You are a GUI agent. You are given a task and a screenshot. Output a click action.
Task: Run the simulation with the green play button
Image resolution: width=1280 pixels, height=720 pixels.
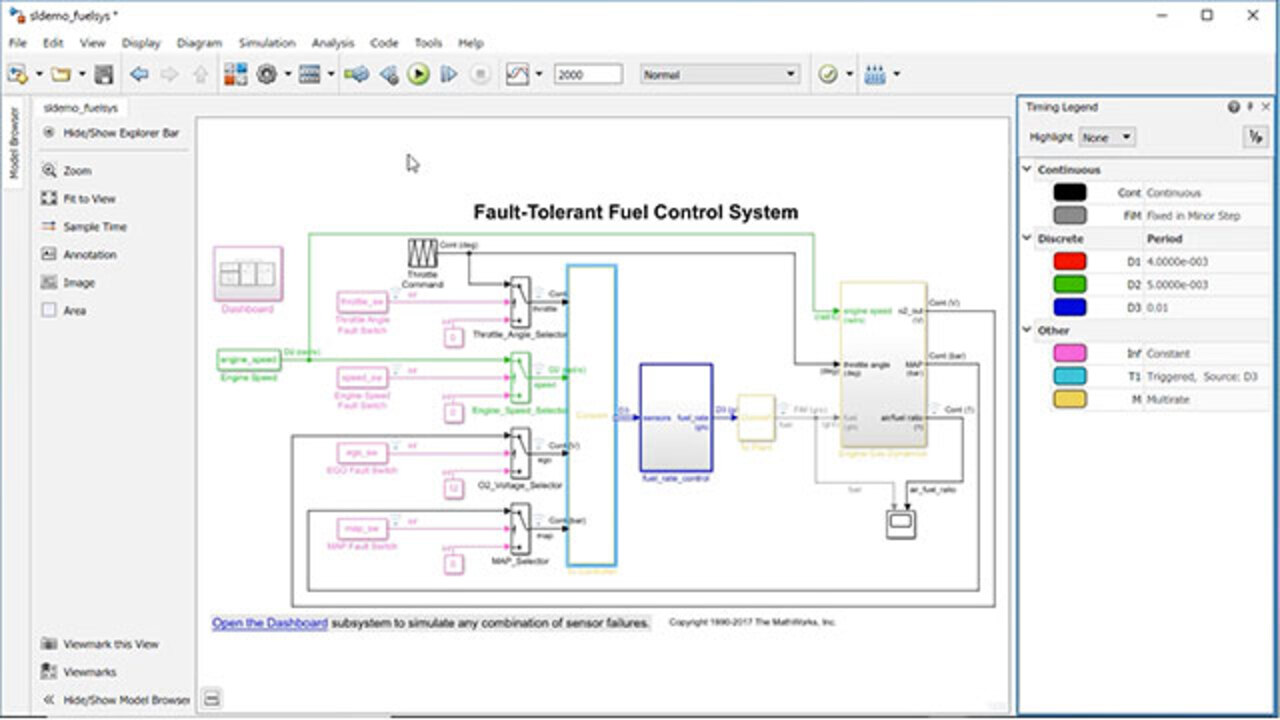418,74
